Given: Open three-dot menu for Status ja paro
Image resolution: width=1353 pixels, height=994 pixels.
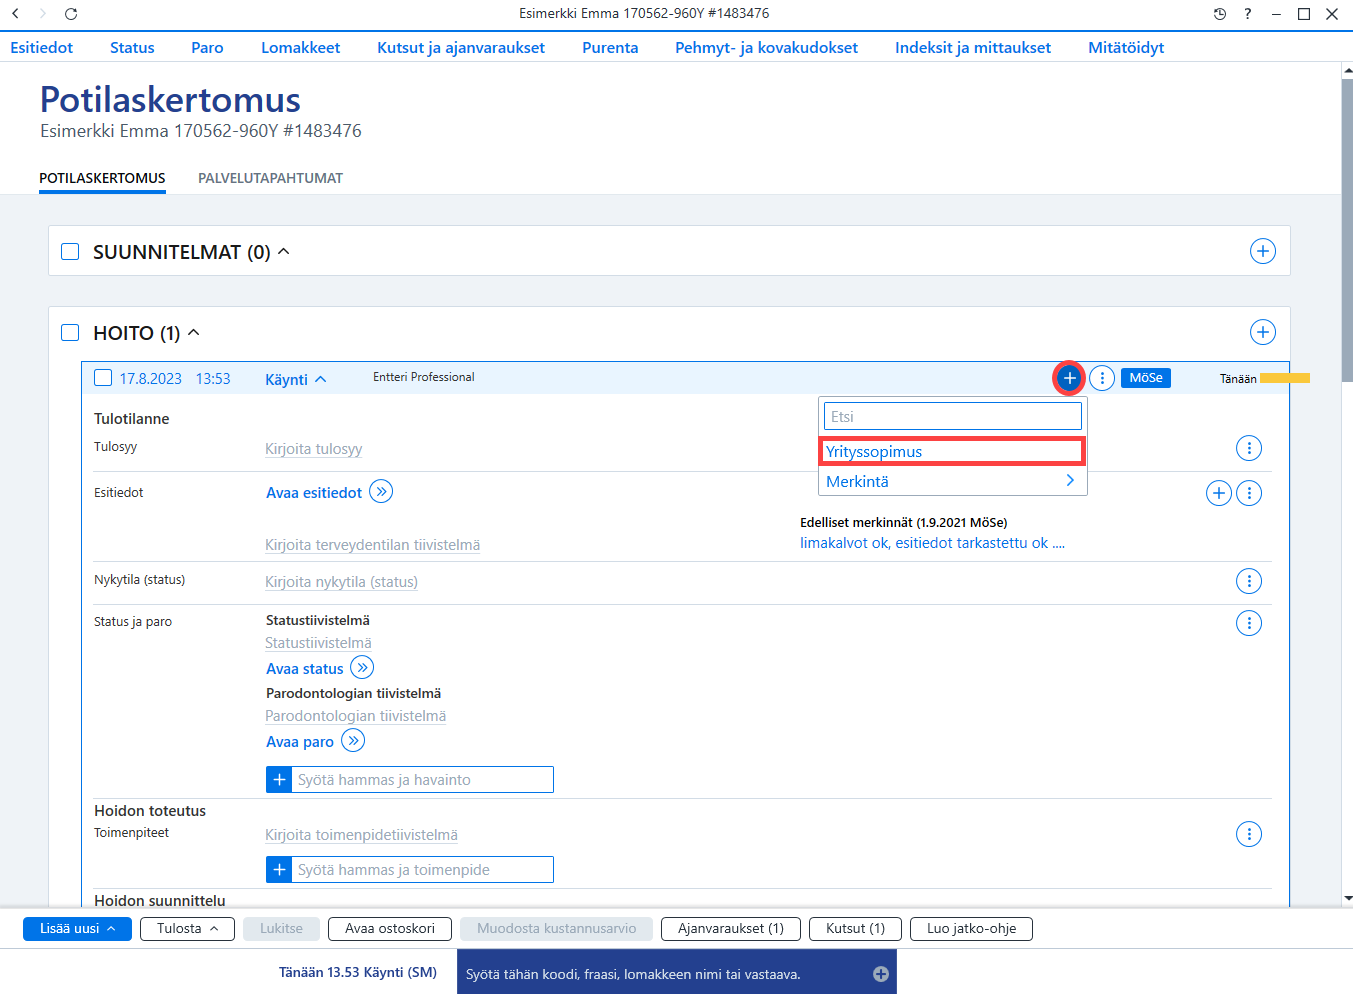Looking at the screenshot, I should [x=1249, y=623].
